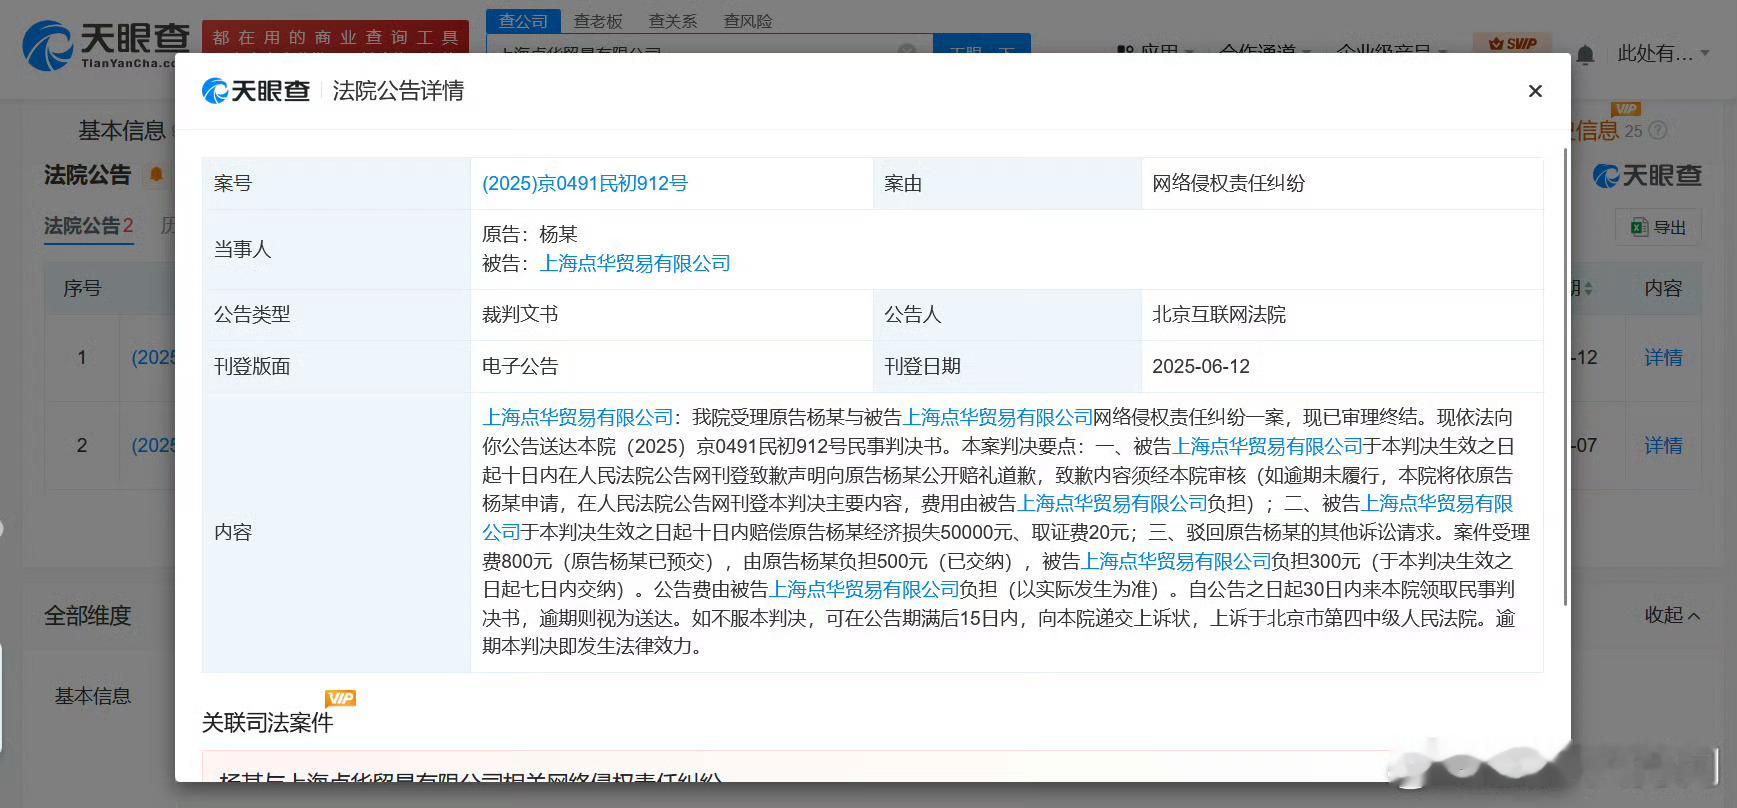Open 详情 link for row 2

1663,445
